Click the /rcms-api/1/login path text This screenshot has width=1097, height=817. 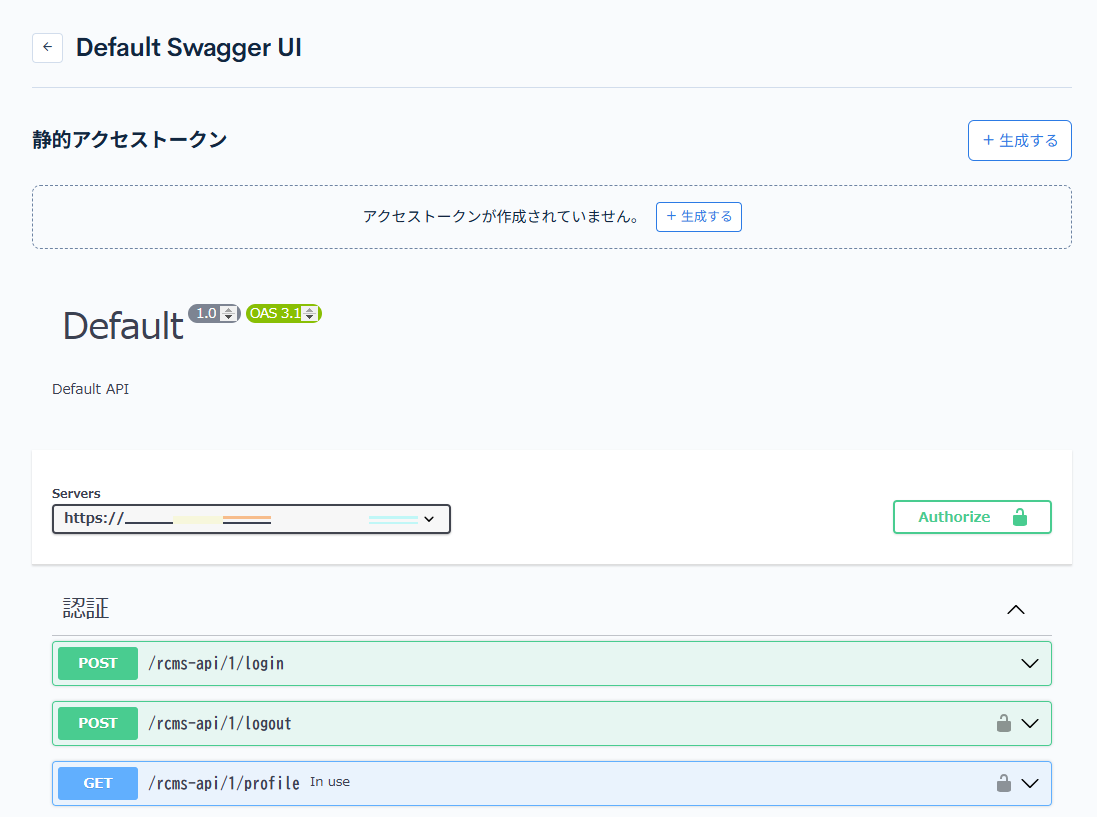[x=216, y=663]
